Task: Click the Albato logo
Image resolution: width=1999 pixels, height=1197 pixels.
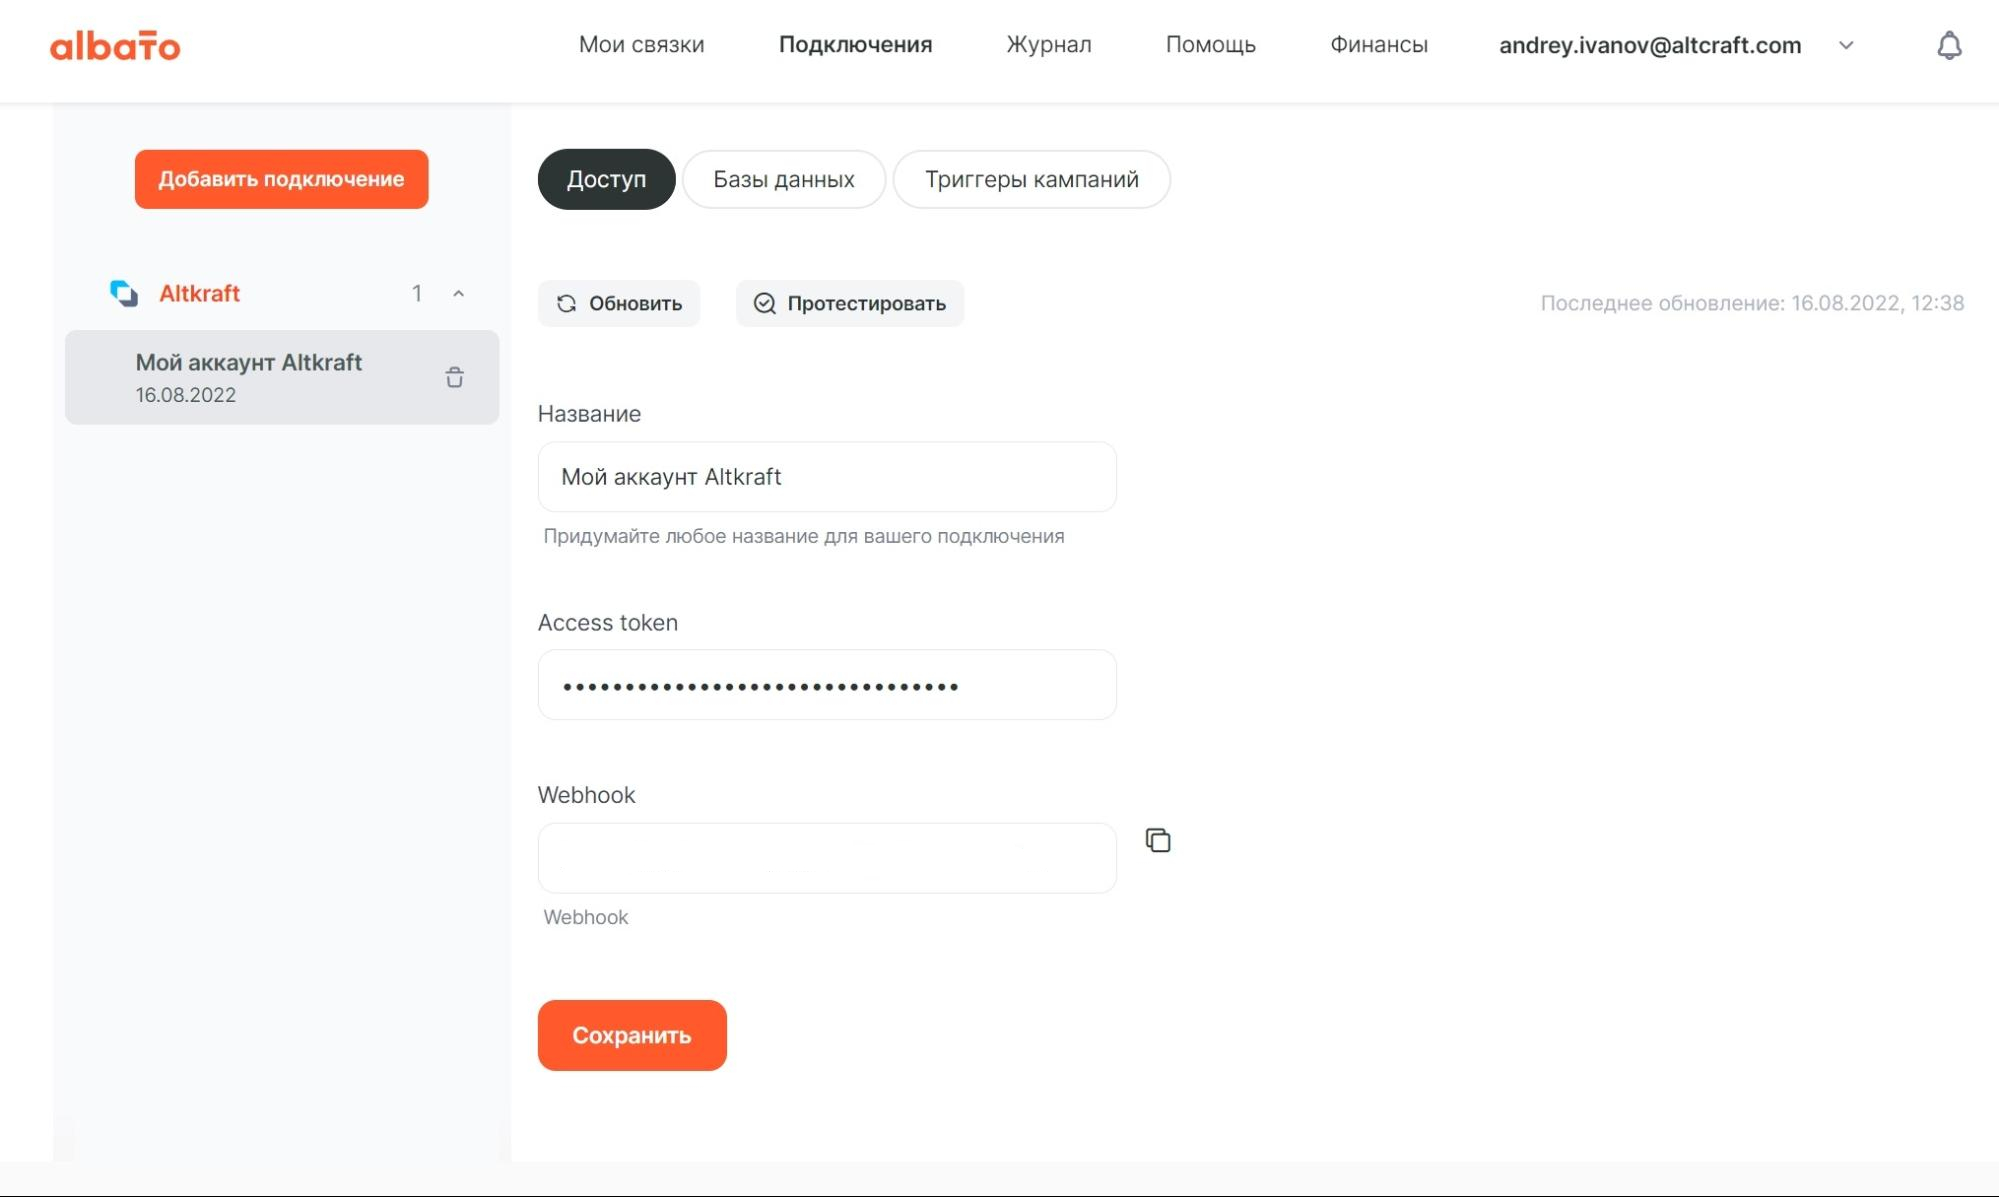Action: click(115, 45)
